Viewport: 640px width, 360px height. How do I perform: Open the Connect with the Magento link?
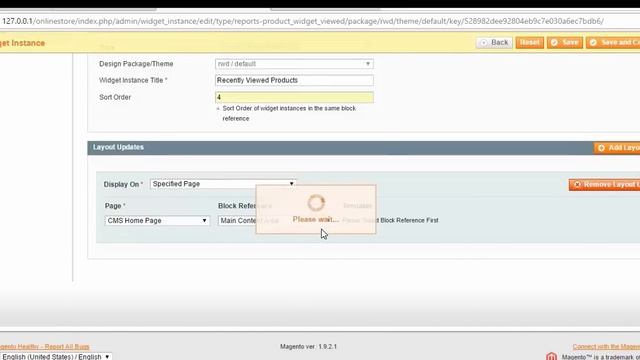606,347
